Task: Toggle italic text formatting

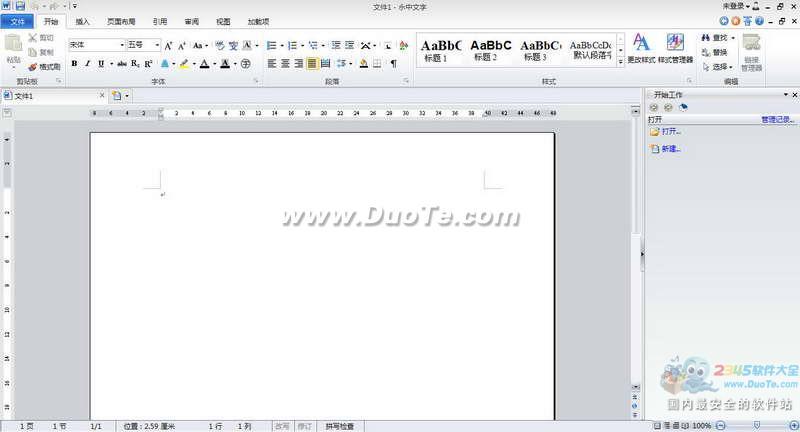Action: pos(87,64)
